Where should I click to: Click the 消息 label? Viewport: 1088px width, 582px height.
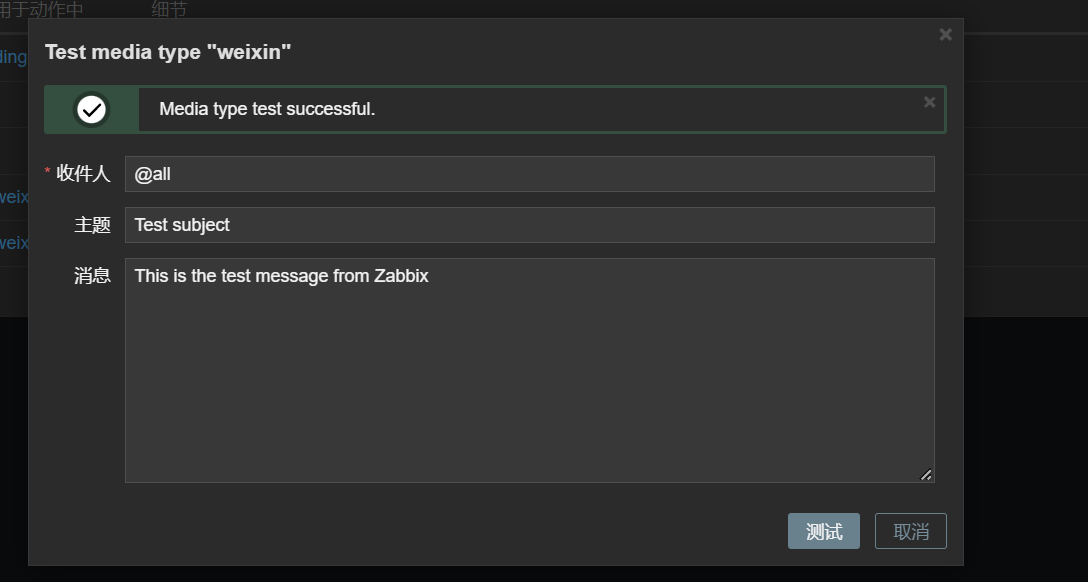point(92,276)
